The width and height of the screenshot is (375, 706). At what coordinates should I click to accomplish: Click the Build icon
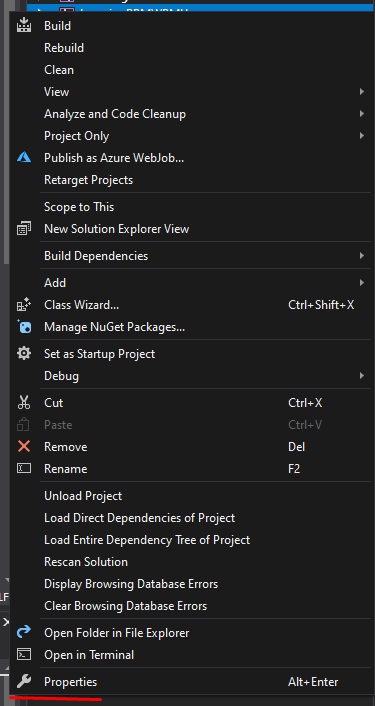(x=24, y=26)
